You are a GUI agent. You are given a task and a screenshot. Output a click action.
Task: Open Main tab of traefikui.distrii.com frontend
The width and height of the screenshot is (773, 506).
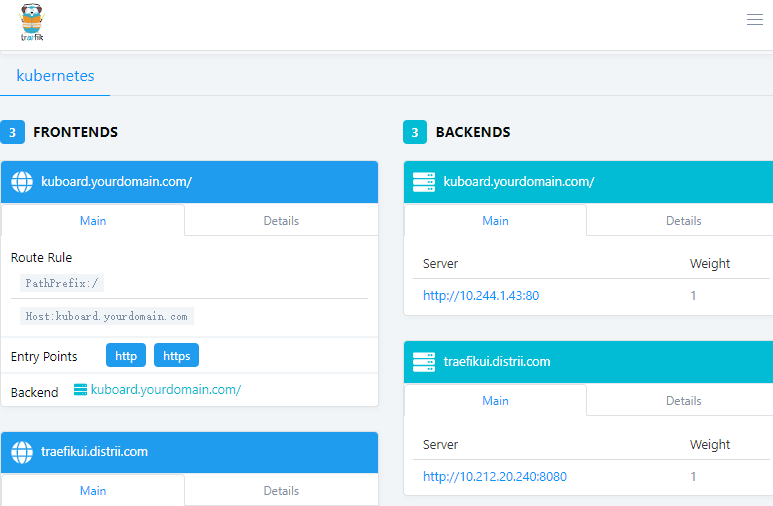93,491
